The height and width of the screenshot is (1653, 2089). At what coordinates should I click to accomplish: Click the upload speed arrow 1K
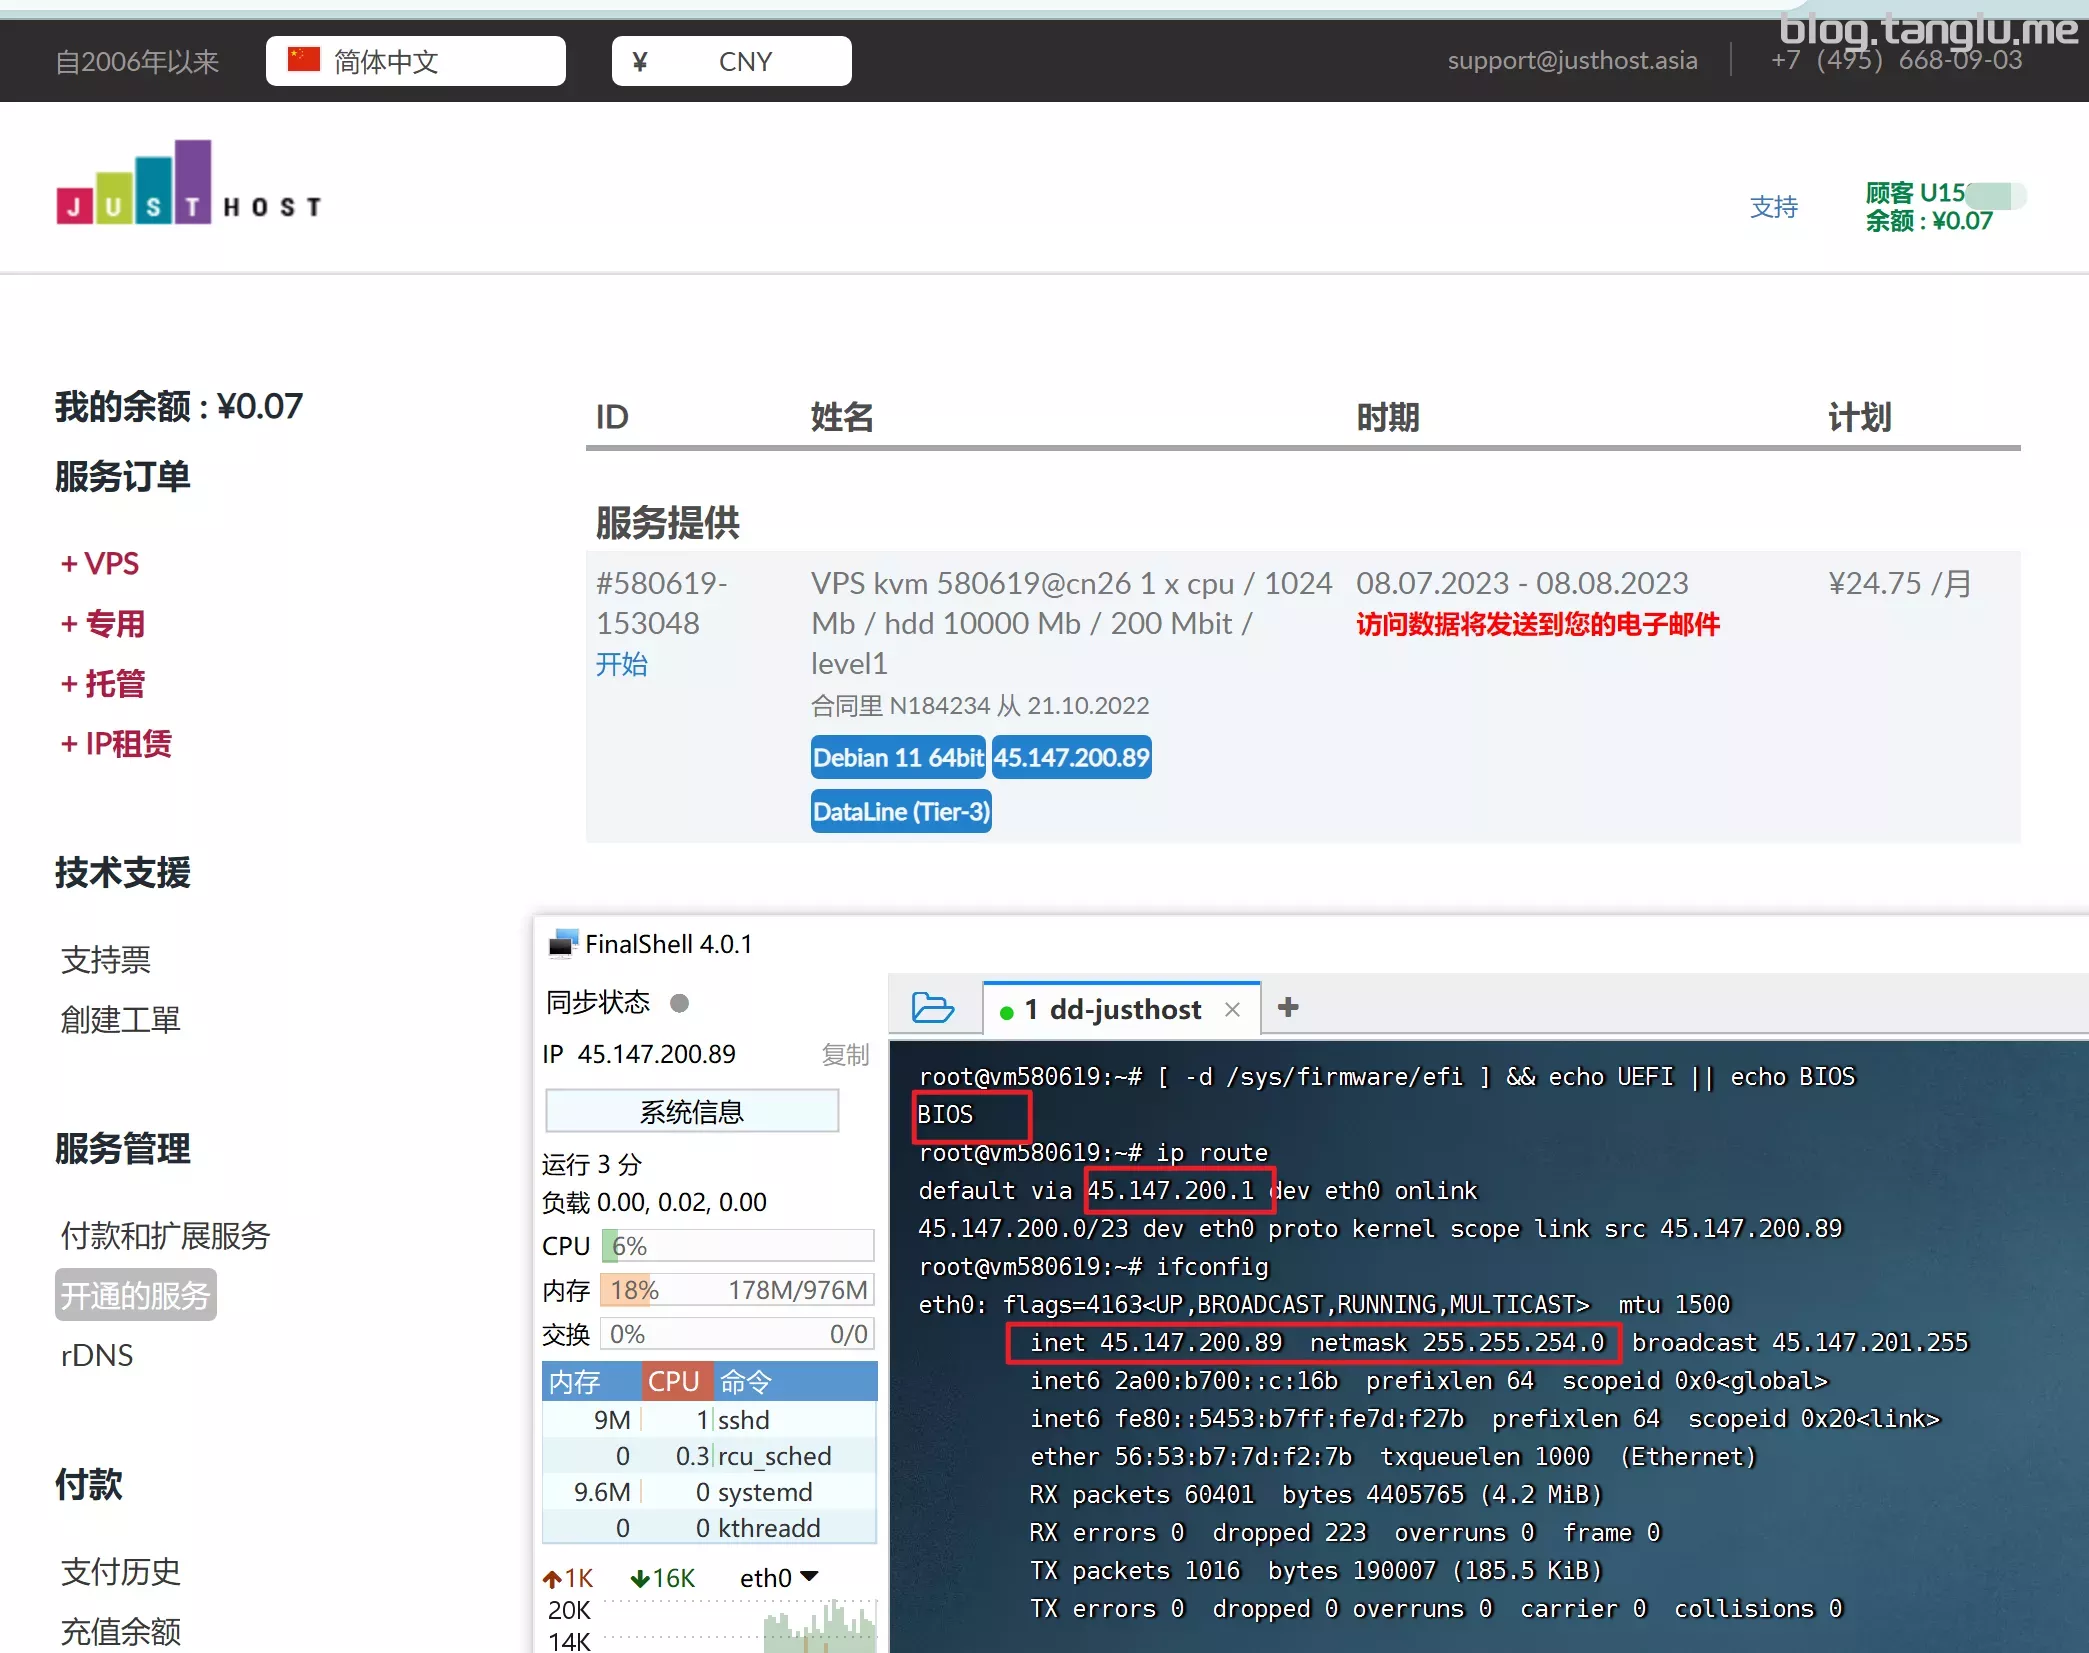click(567, 1578)
